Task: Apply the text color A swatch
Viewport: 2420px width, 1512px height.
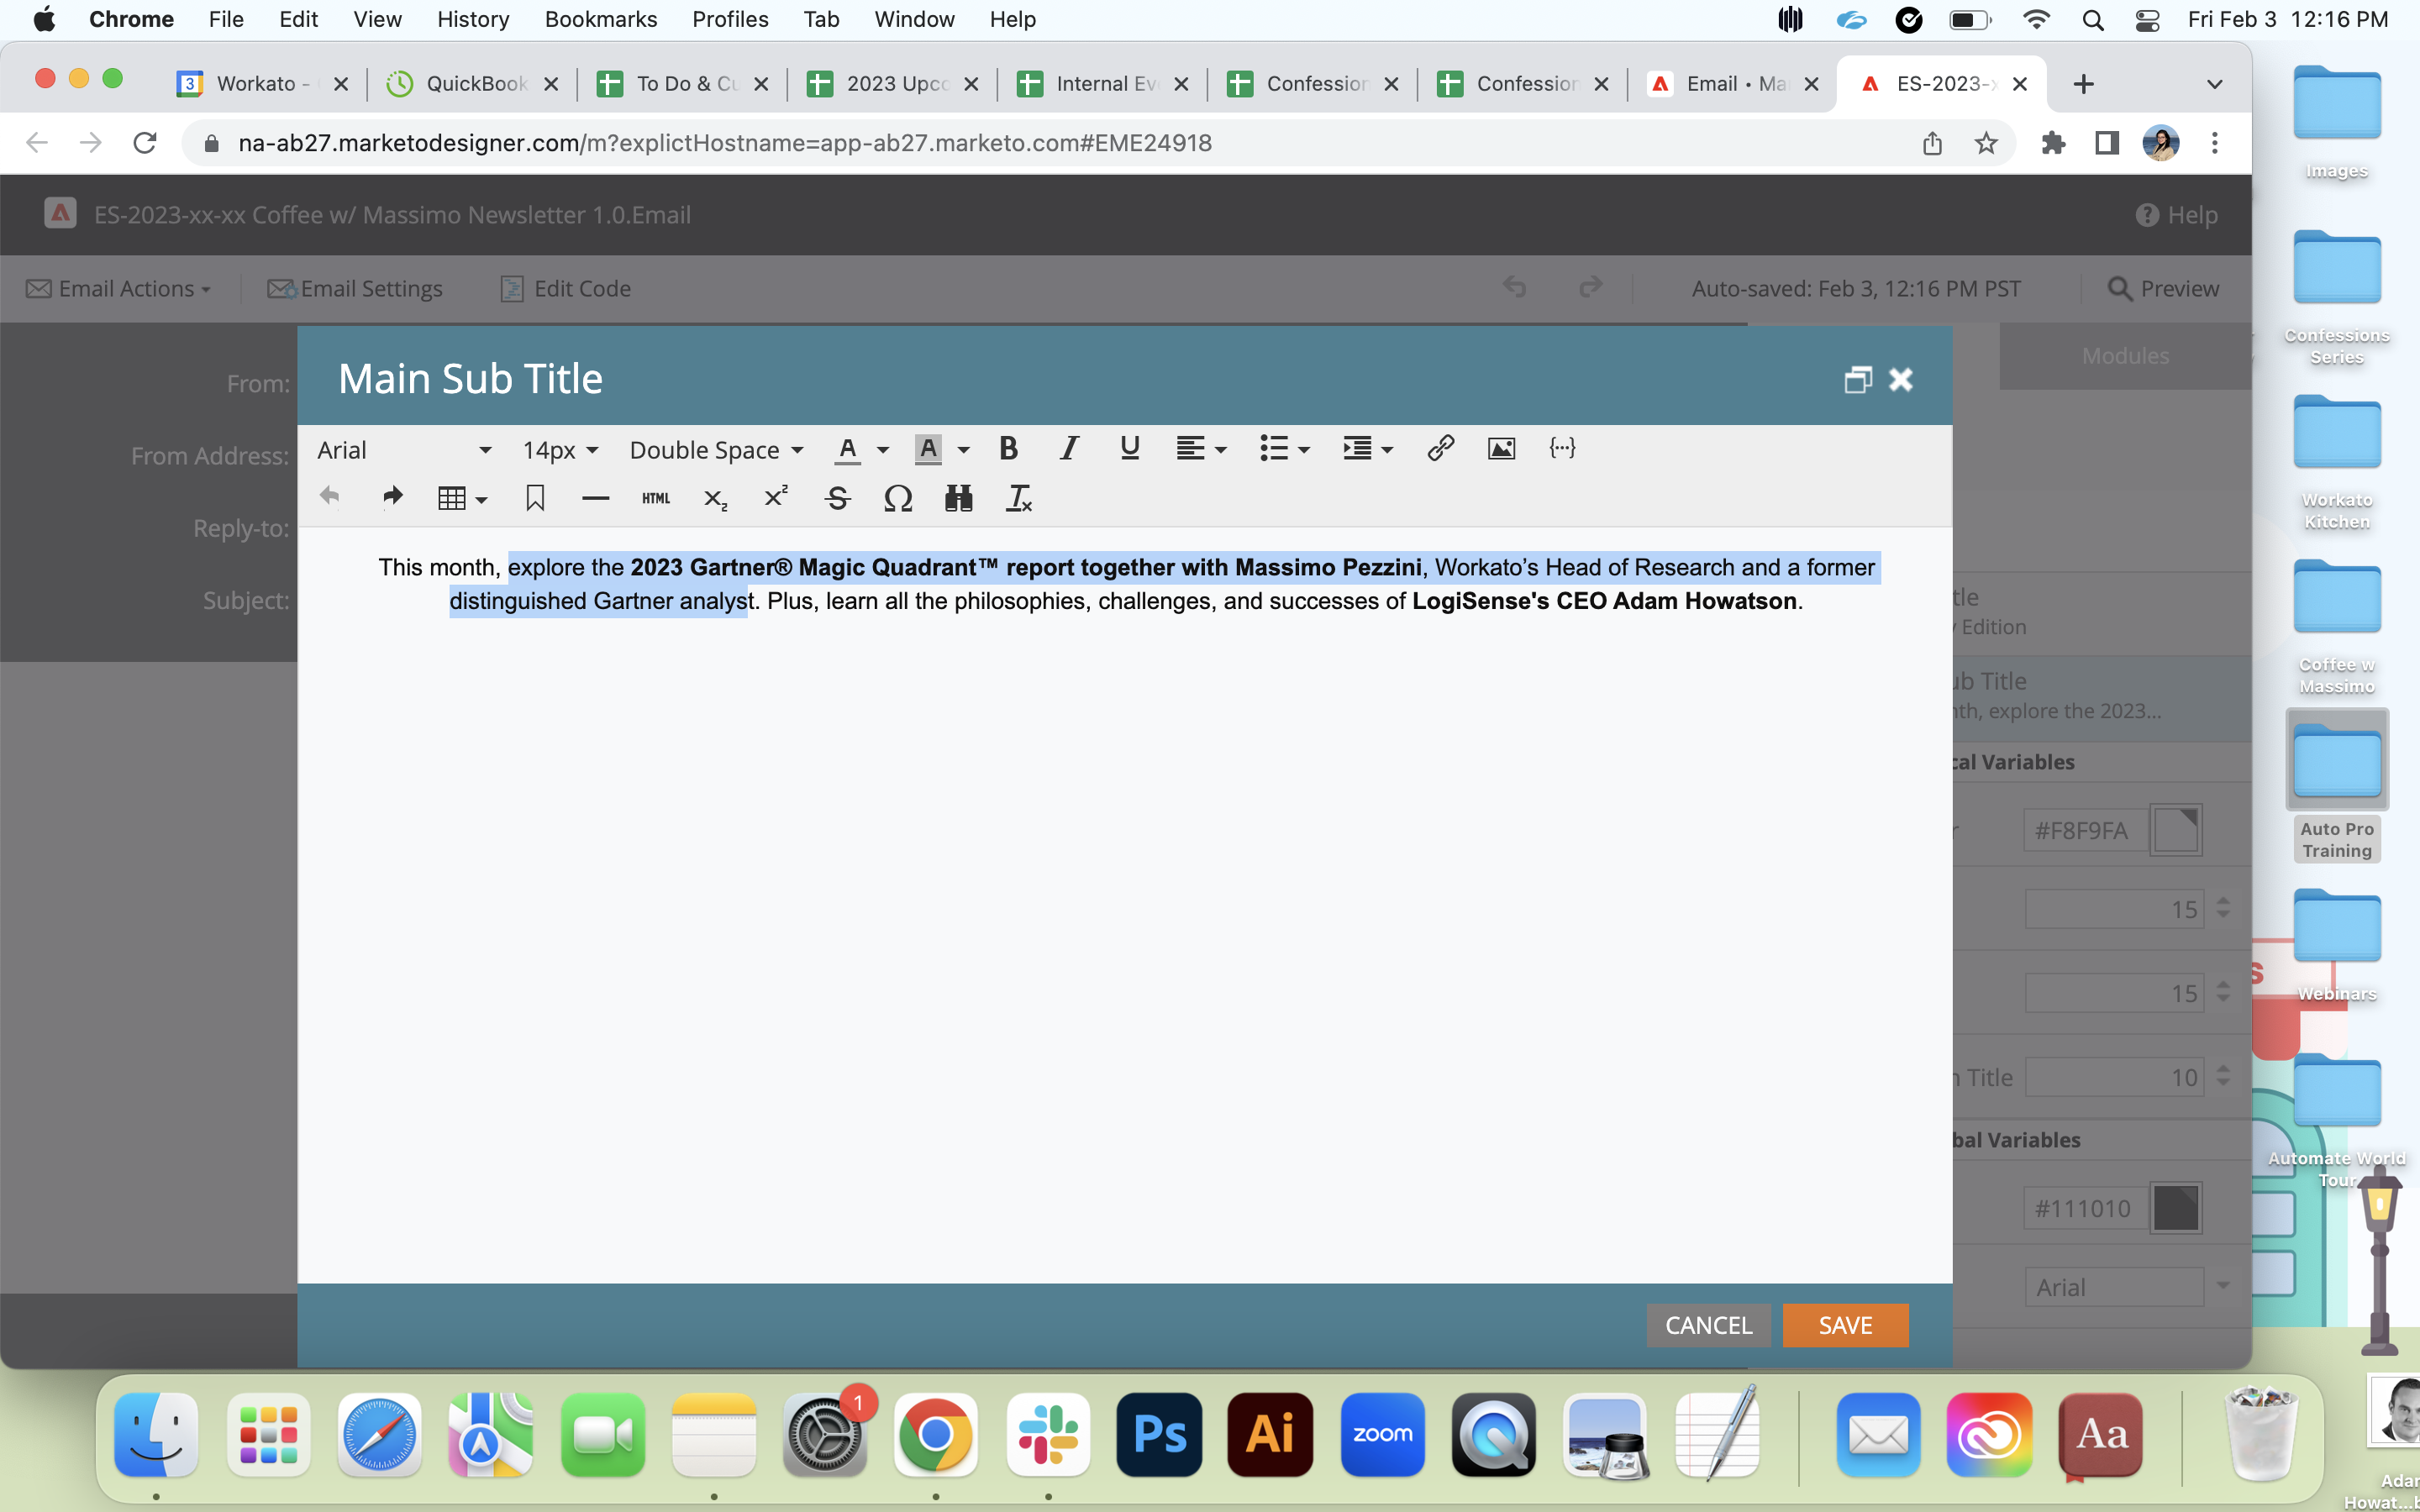Action: [x=847, y=450]
